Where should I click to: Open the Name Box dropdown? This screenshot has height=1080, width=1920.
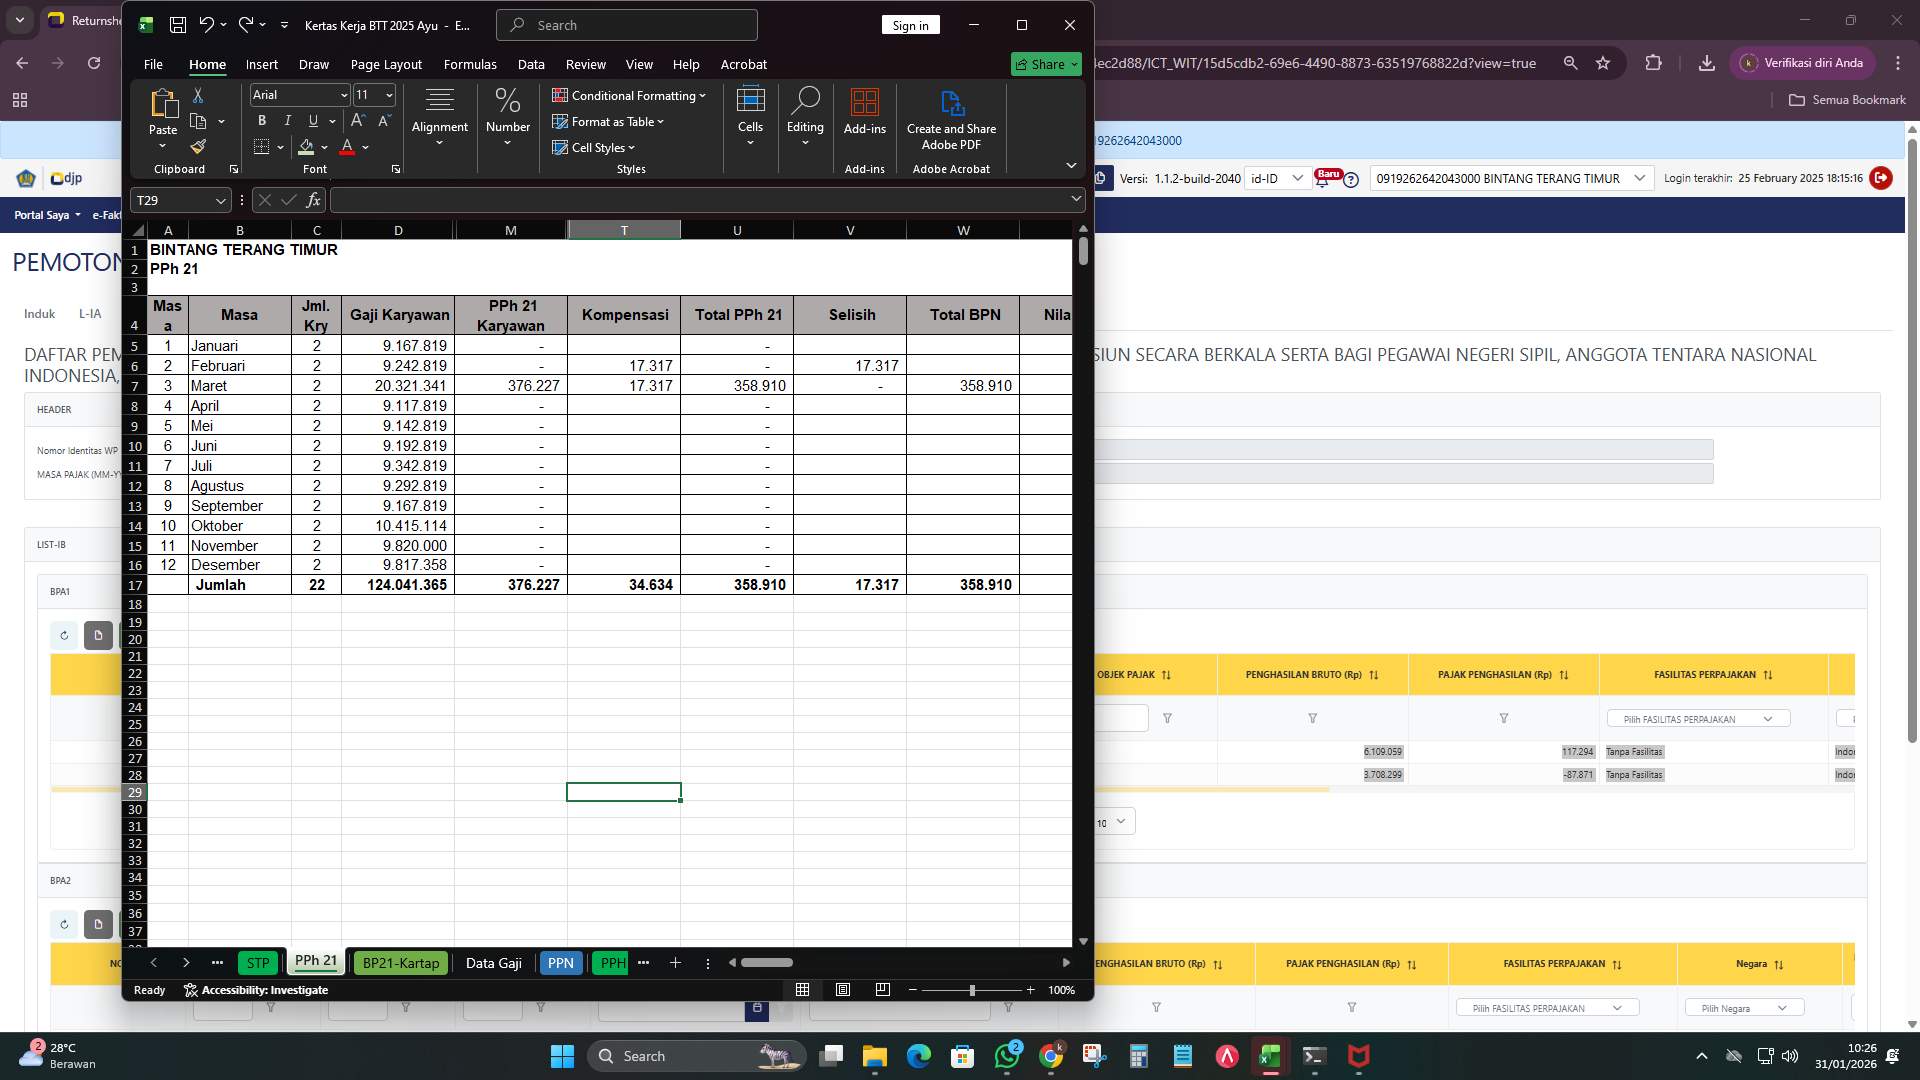click(220, 200)
